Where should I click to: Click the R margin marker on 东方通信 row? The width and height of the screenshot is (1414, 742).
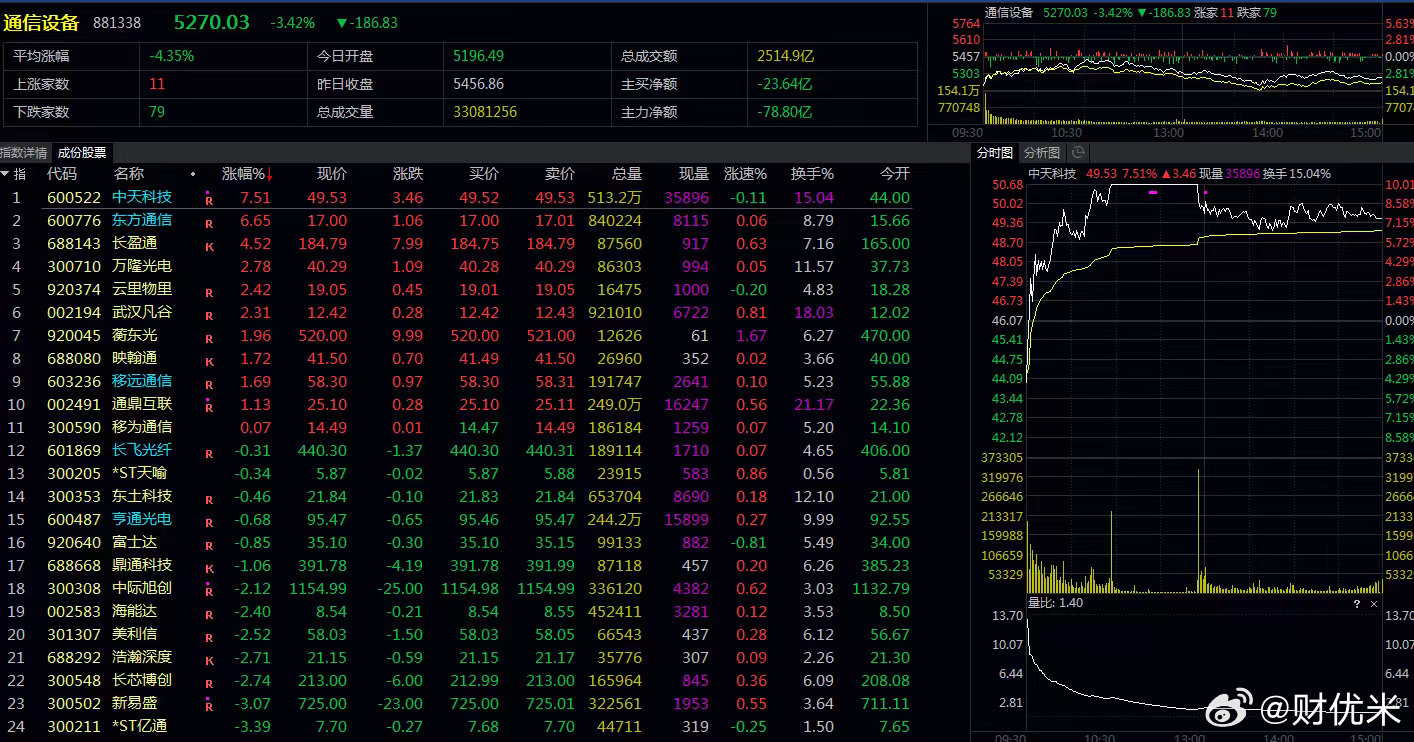209,223
